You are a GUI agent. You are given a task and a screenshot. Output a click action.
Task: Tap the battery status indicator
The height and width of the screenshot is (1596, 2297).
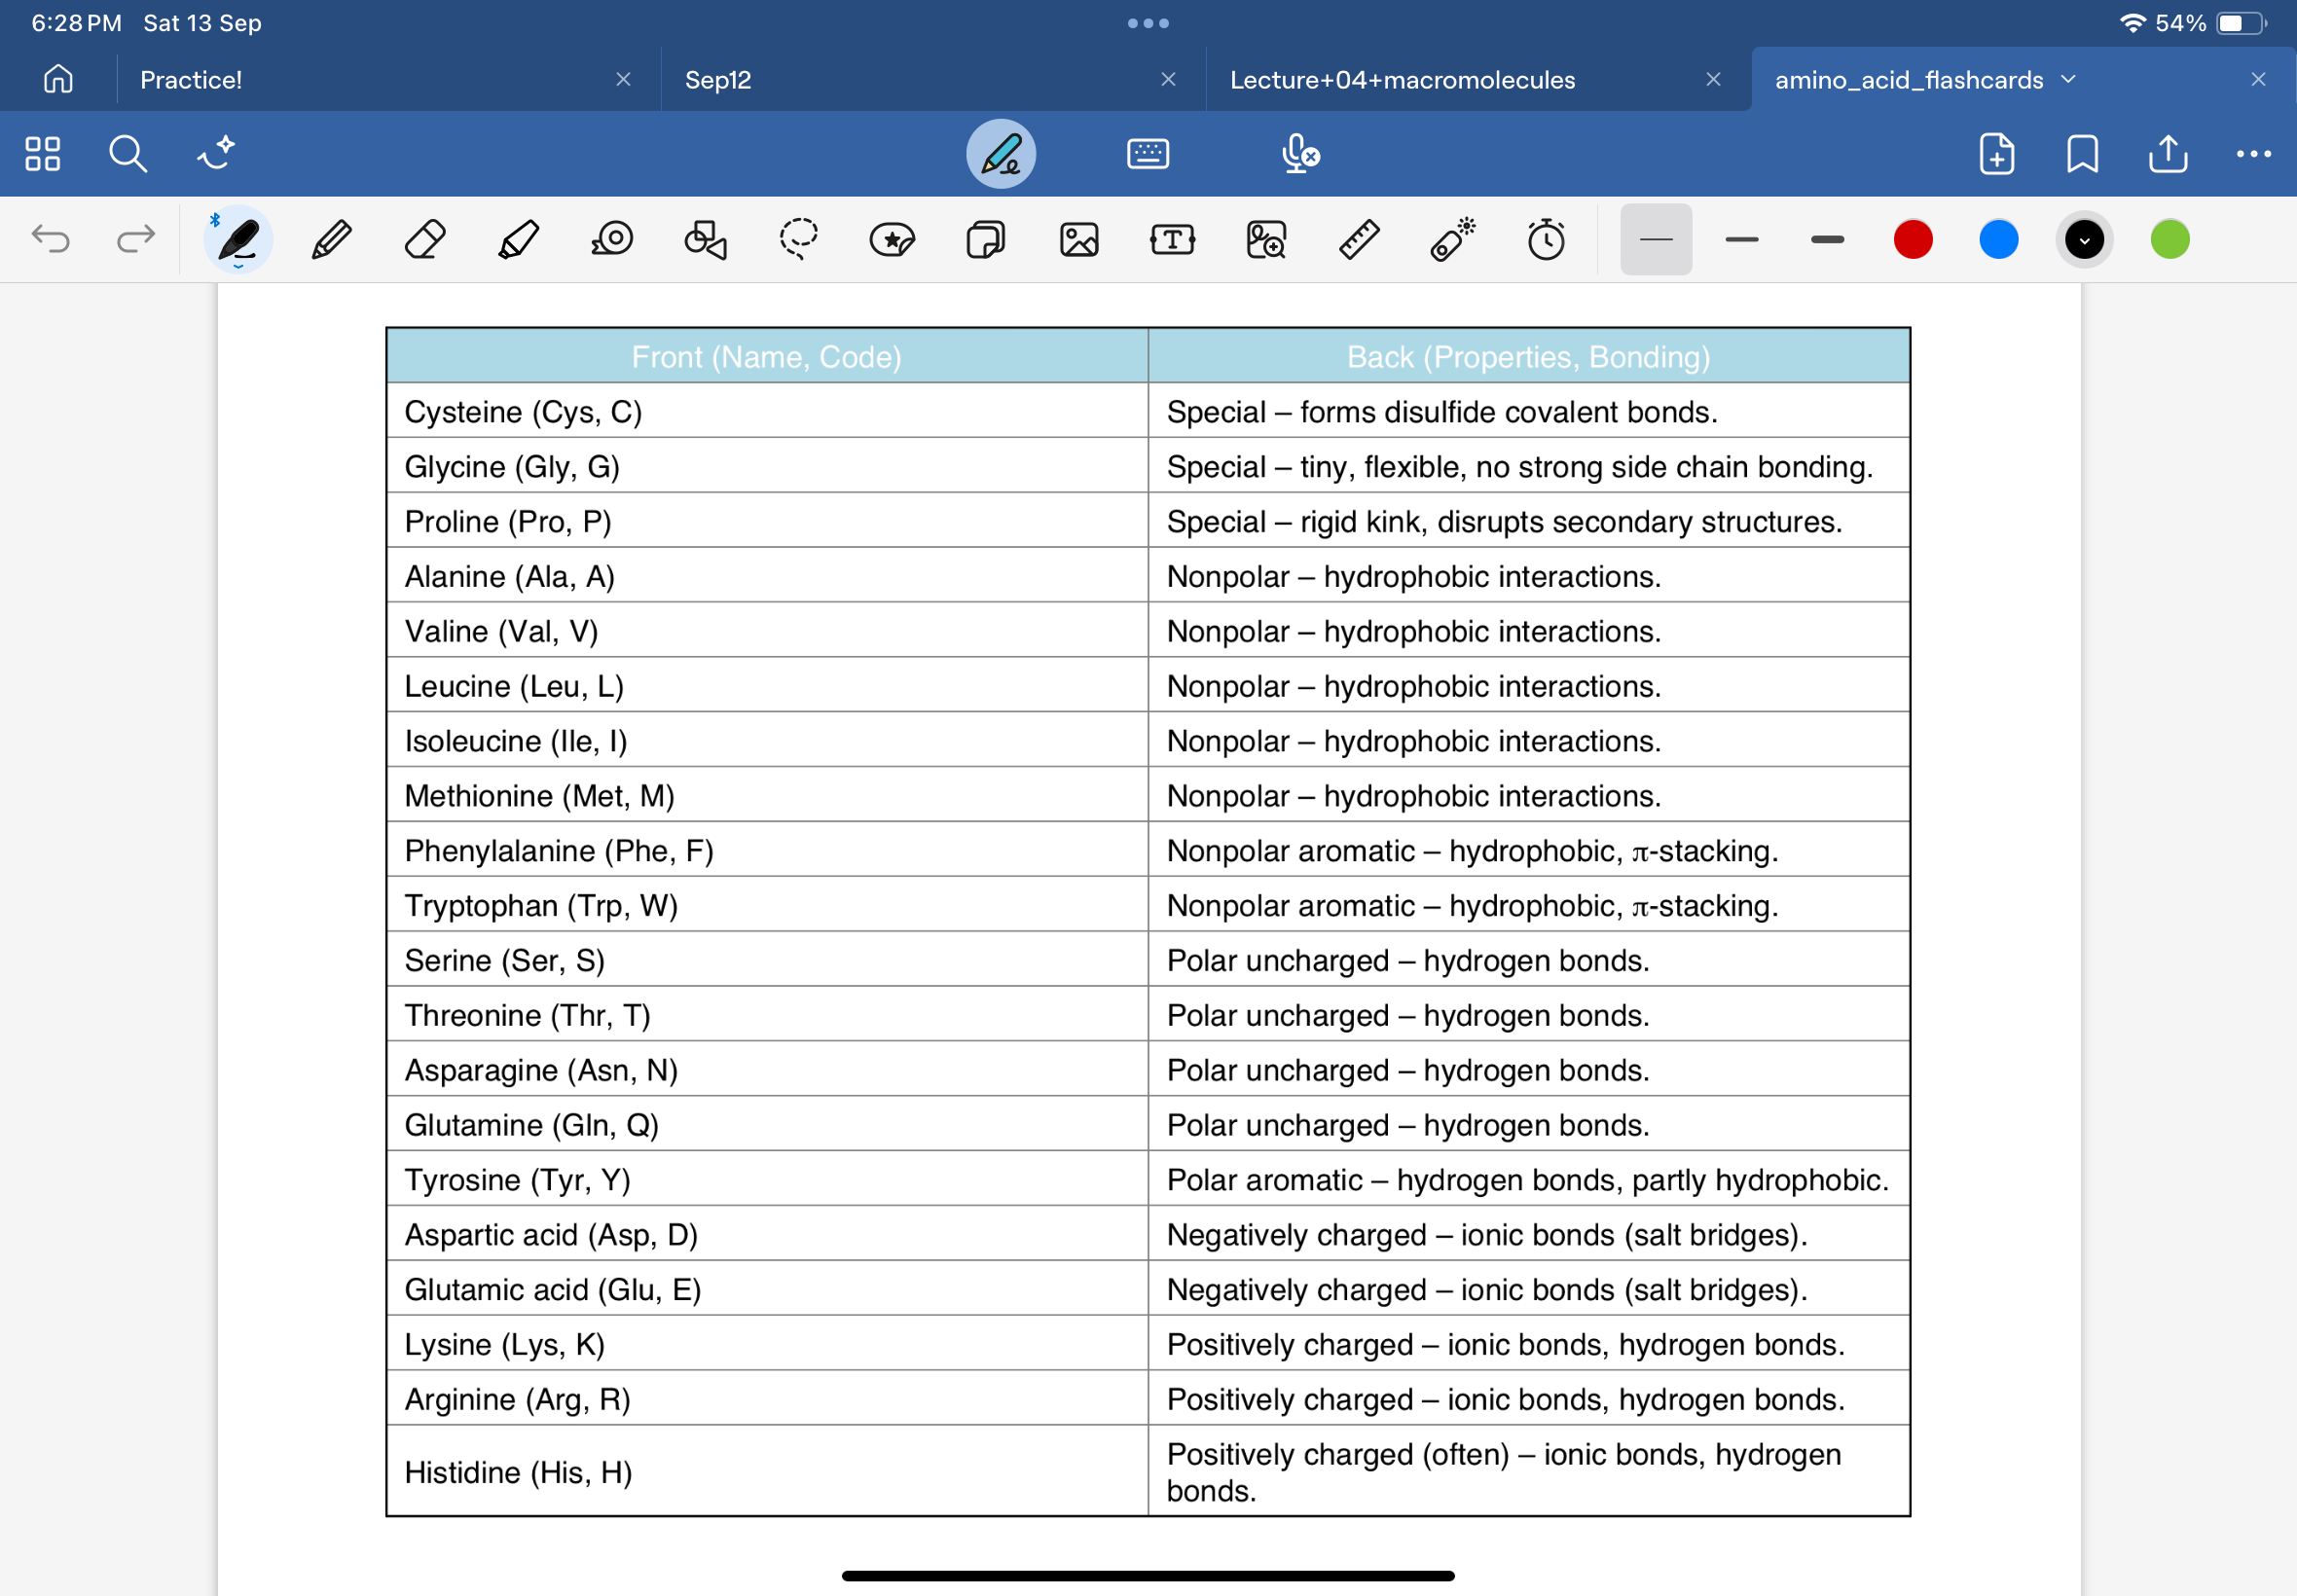click(2241, 23)
